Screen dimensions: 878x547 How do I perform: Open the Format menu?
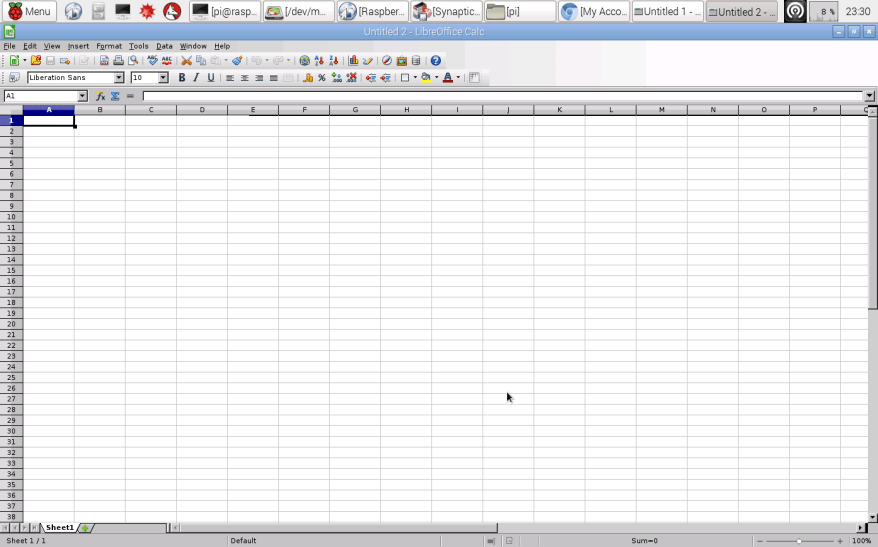(x=109, y=46)
